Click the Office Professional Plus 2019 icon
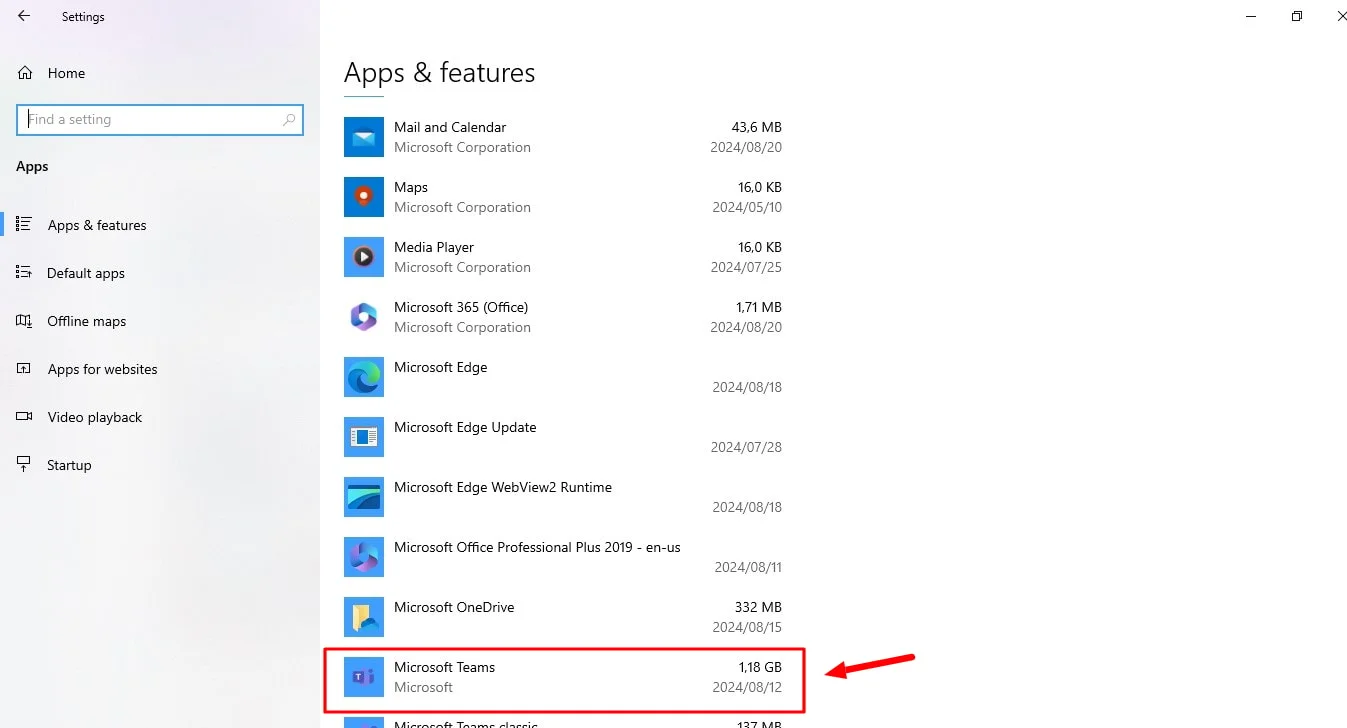 click(364, 557)
